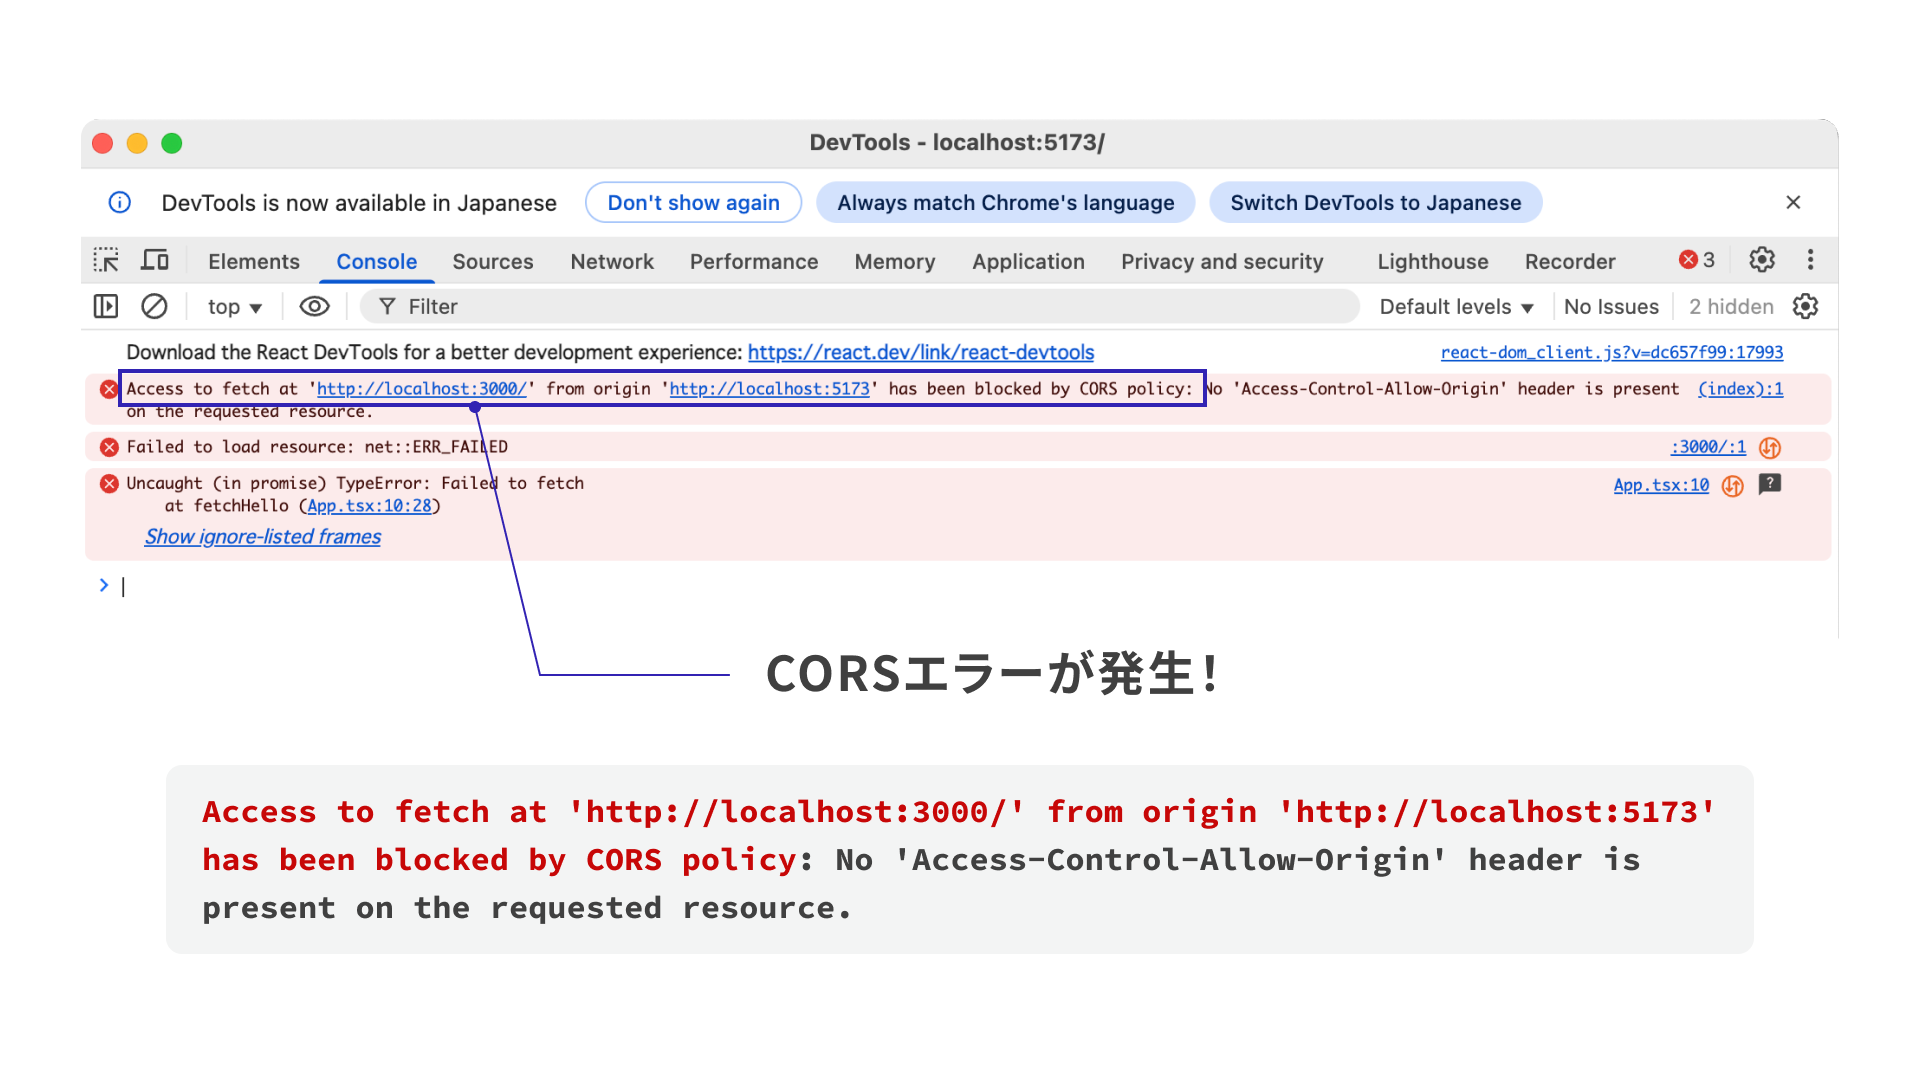Click orange request icon beside App.tsx:10
Screen dimensions: 1920x1080
(1733, 486)
